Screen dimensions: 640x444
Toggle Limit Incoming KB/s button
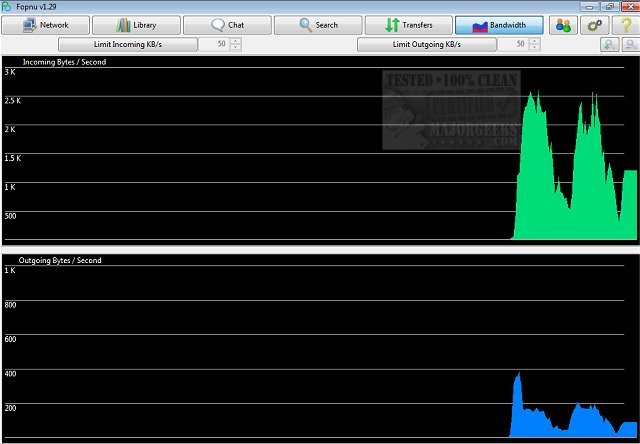(x=128, y=44)
